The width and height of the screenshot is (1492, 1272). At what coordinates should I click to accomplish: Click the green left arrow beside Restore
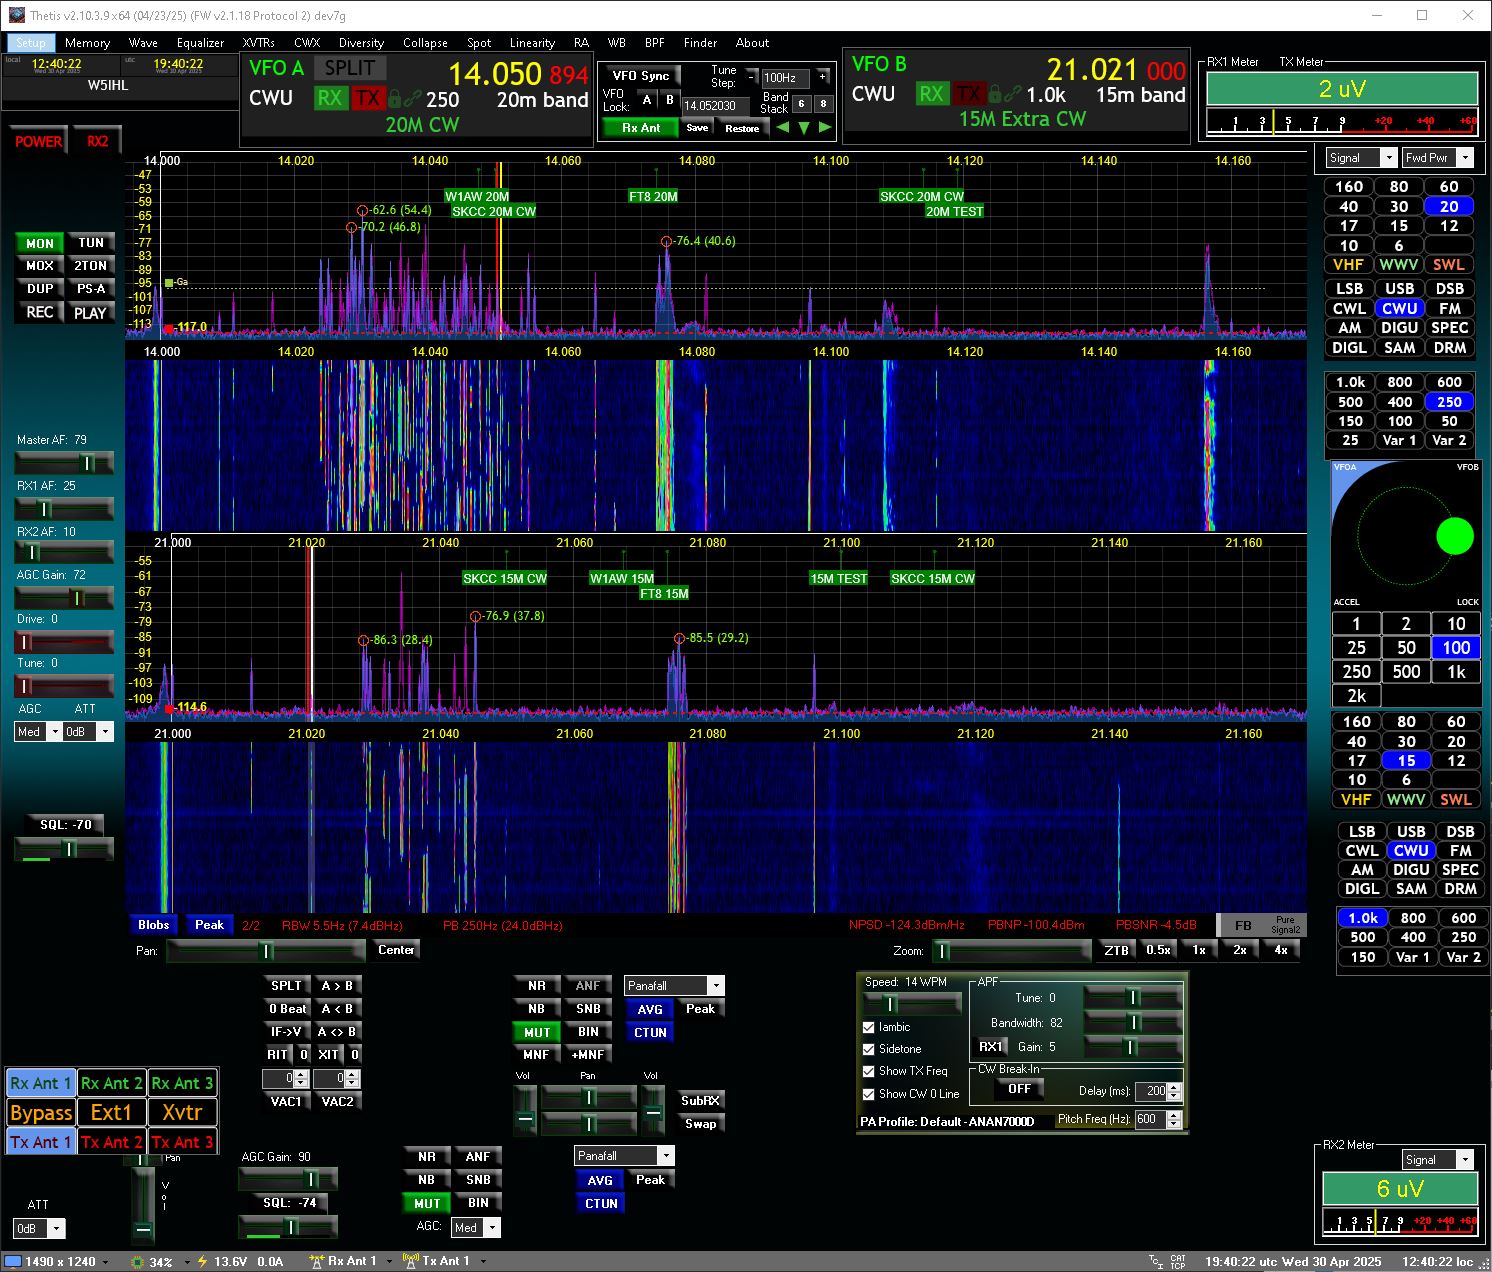point(782,128)
